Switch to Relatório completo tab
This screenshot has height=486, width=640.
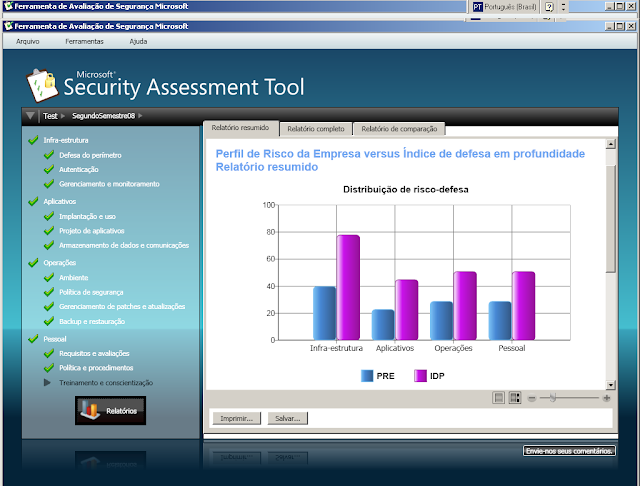click(x=316, y=129)
